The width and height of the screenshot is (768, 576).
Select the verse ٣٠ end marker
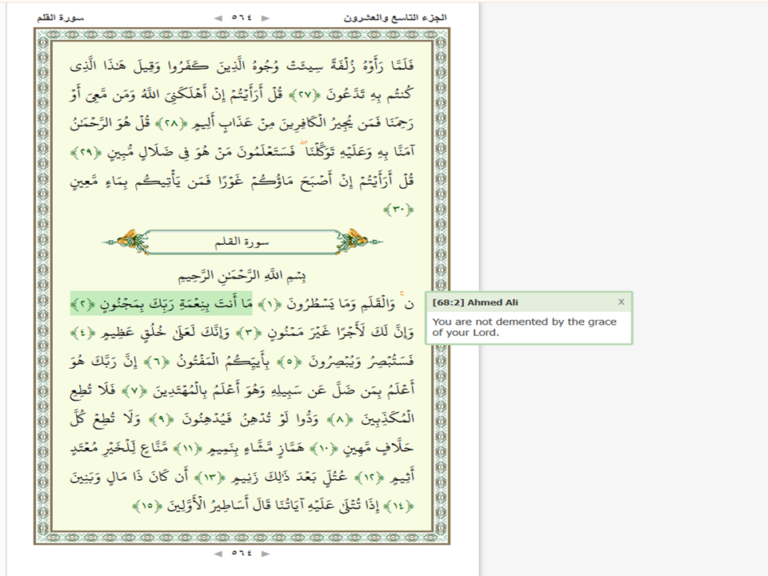(x=399, y=210)
